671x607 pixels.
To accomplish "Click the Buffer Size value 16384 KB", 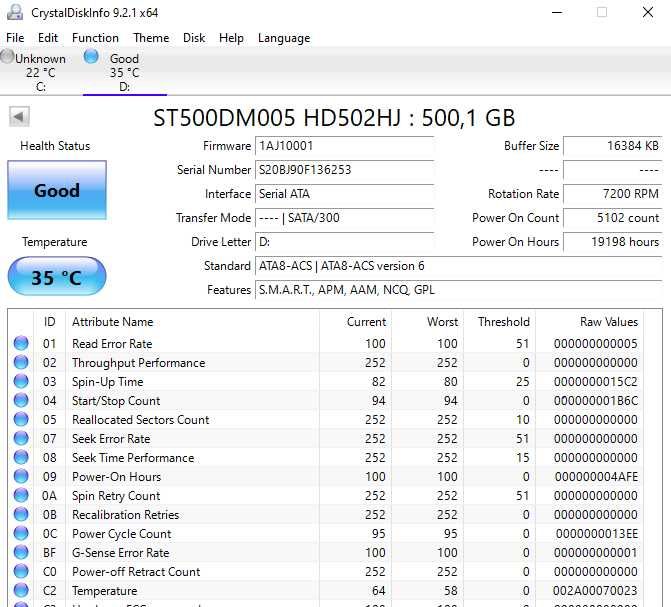I will [x=613, y=146].
